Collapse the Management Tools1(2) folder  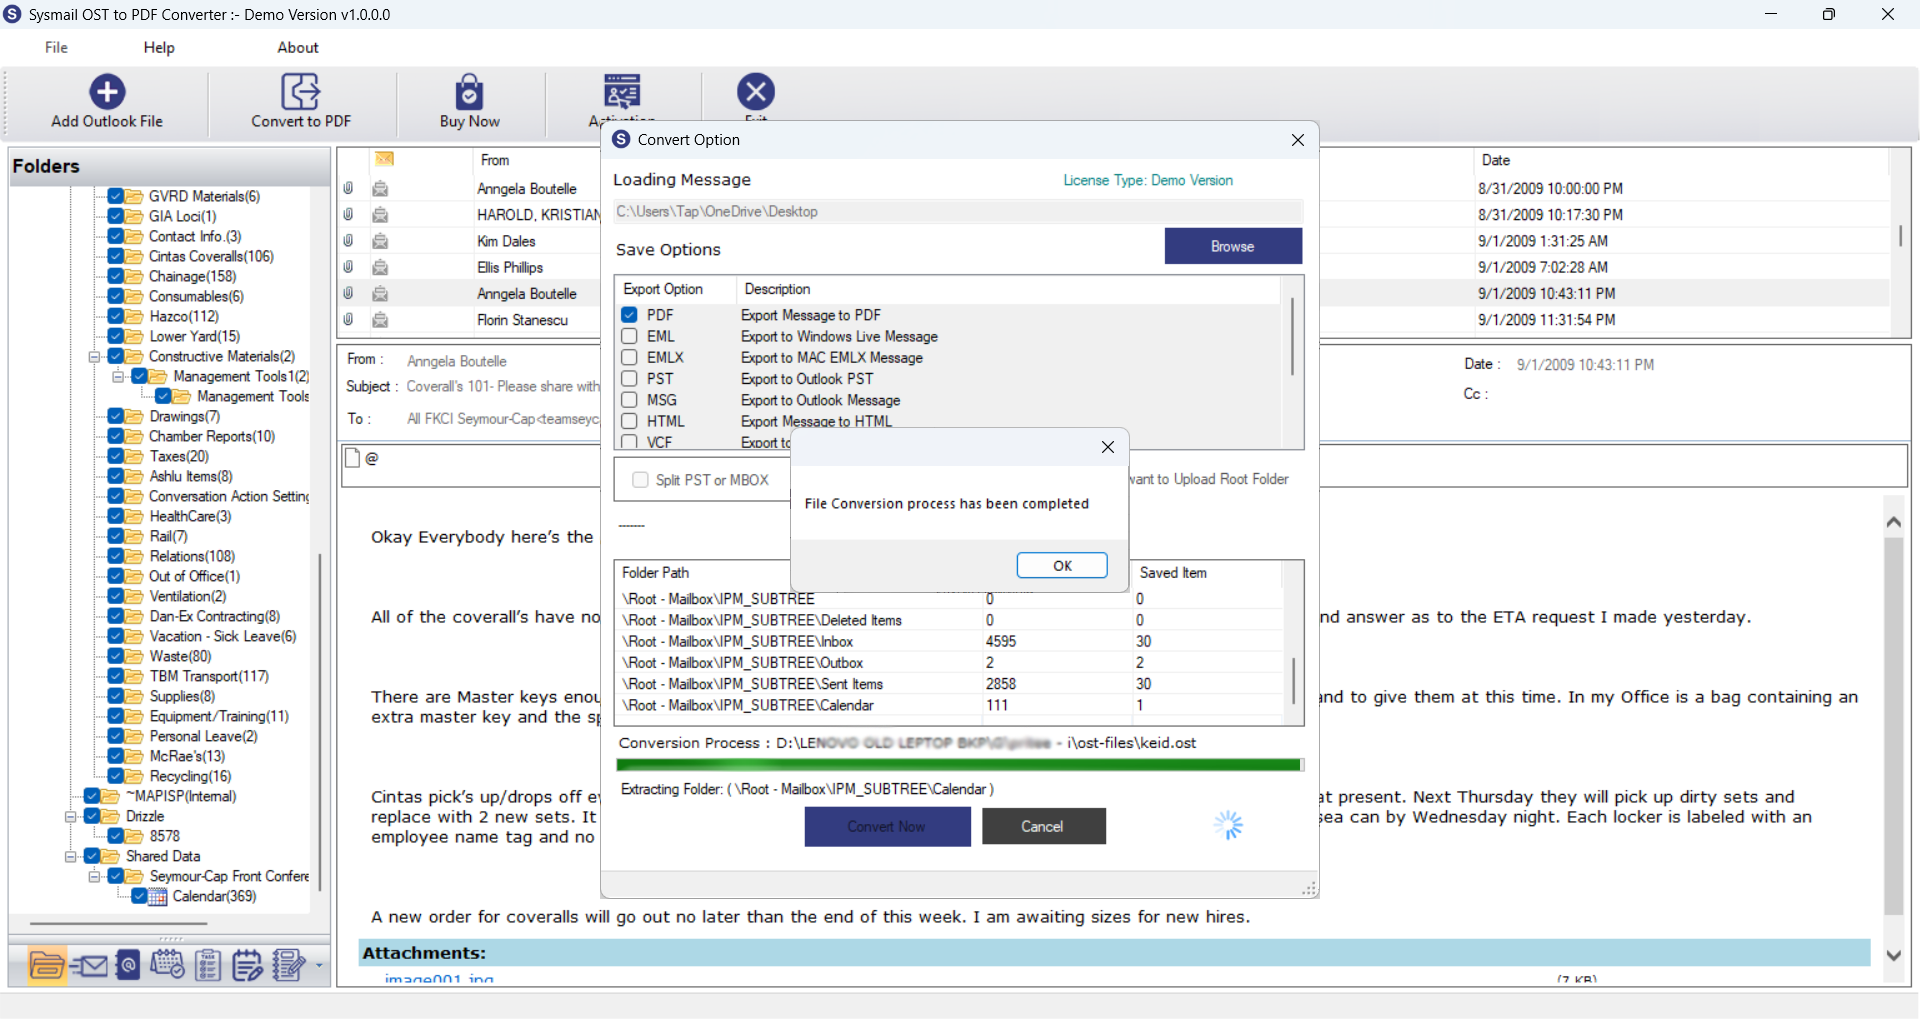(118, 377)
